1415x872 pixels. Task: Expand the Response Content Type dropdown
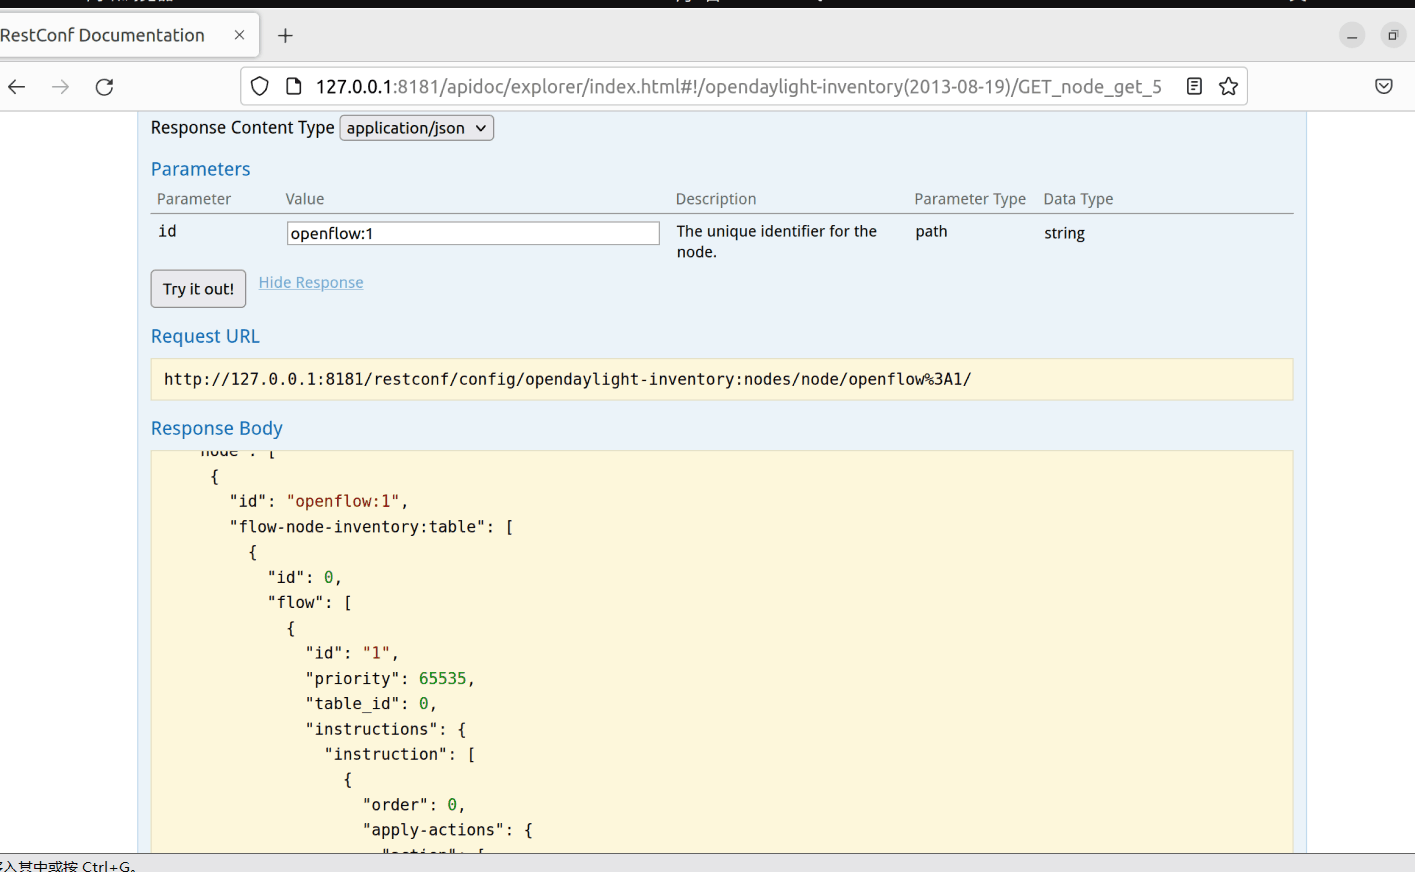click(x=417, y=128)
